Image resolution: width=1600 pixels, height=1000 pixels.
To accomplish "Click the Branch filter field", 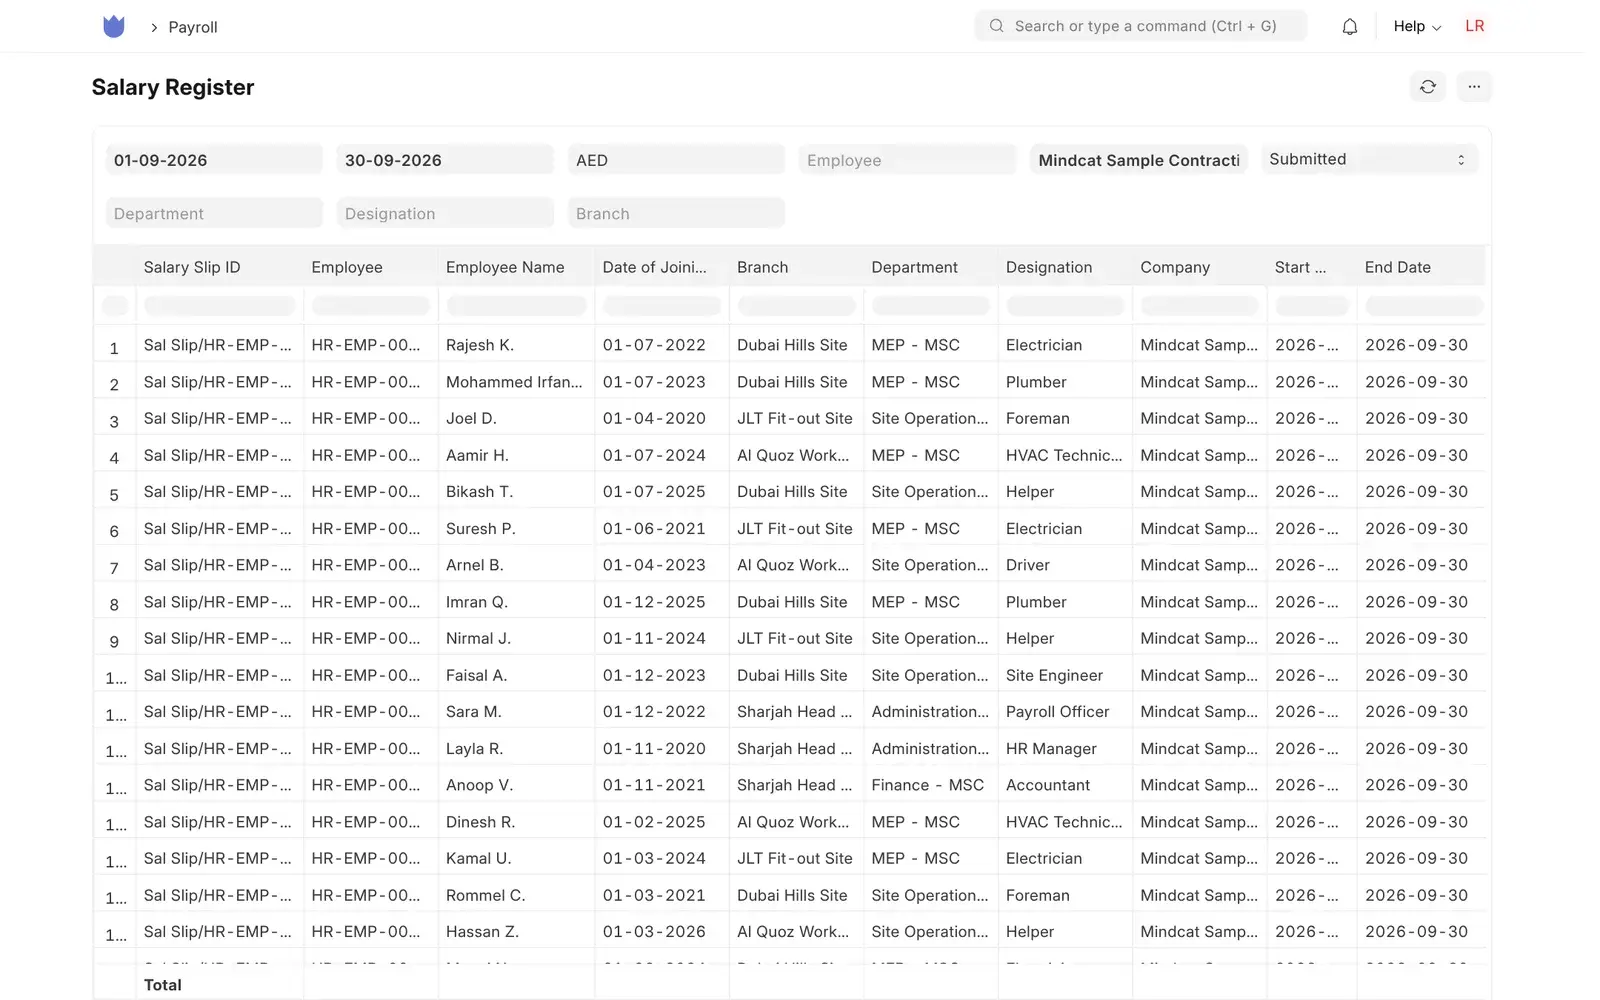I will point(676,213).
